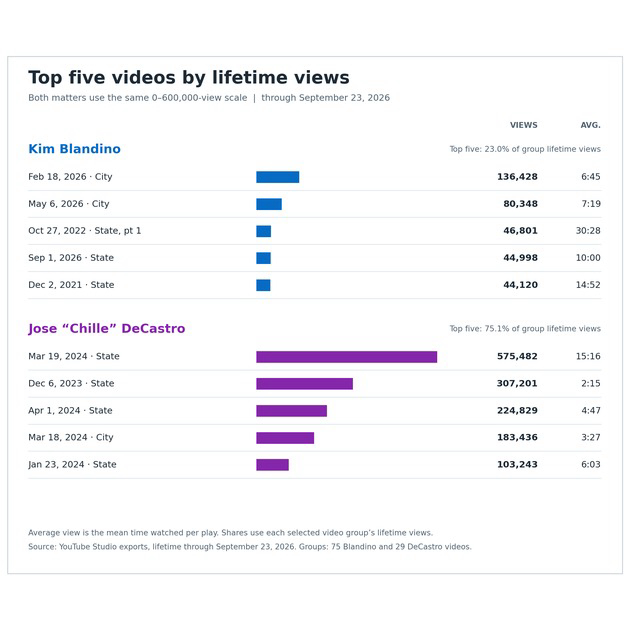Click the purple bar for Mar 19, 2024
This screenshot has width=630, height=630.
coord(347,357)
